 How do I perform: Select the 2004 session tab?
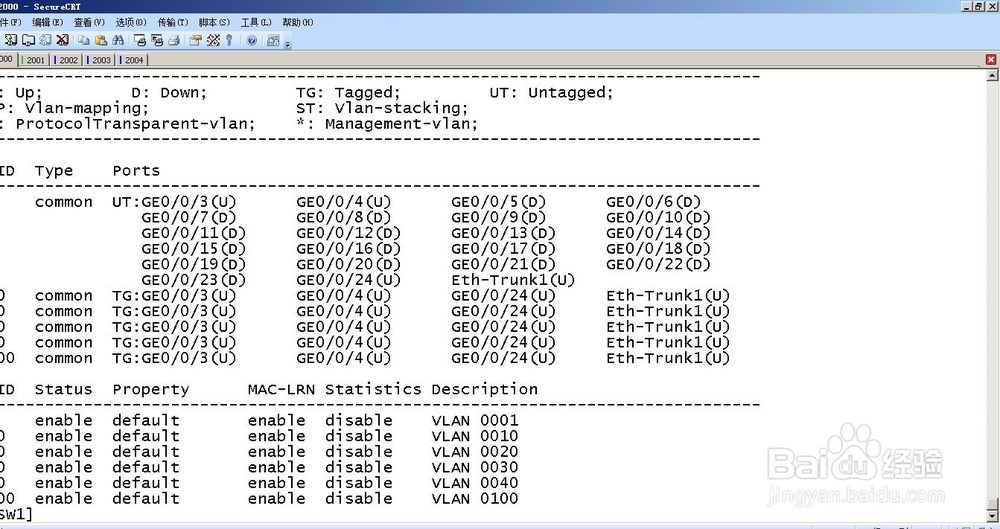pos(134,60)
